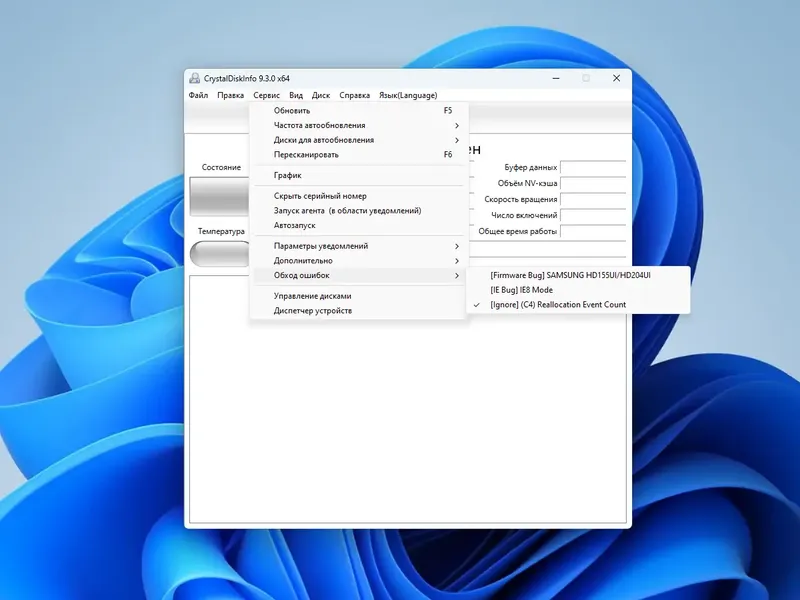800x600 pixels.
Task: Open Управление дисками
Action: (359, 296)
